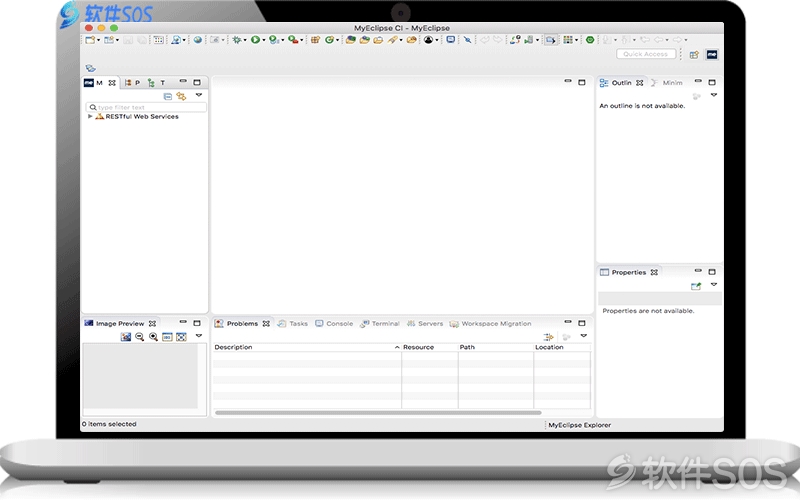Expand the RESTful Web Services tree node

90,116
